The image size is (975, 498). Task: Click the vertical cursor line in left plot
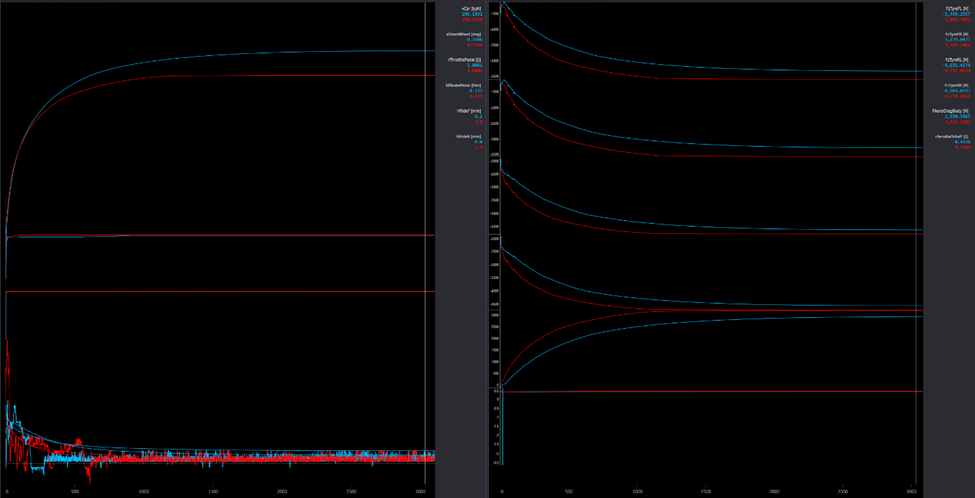[x=425, y=250]
